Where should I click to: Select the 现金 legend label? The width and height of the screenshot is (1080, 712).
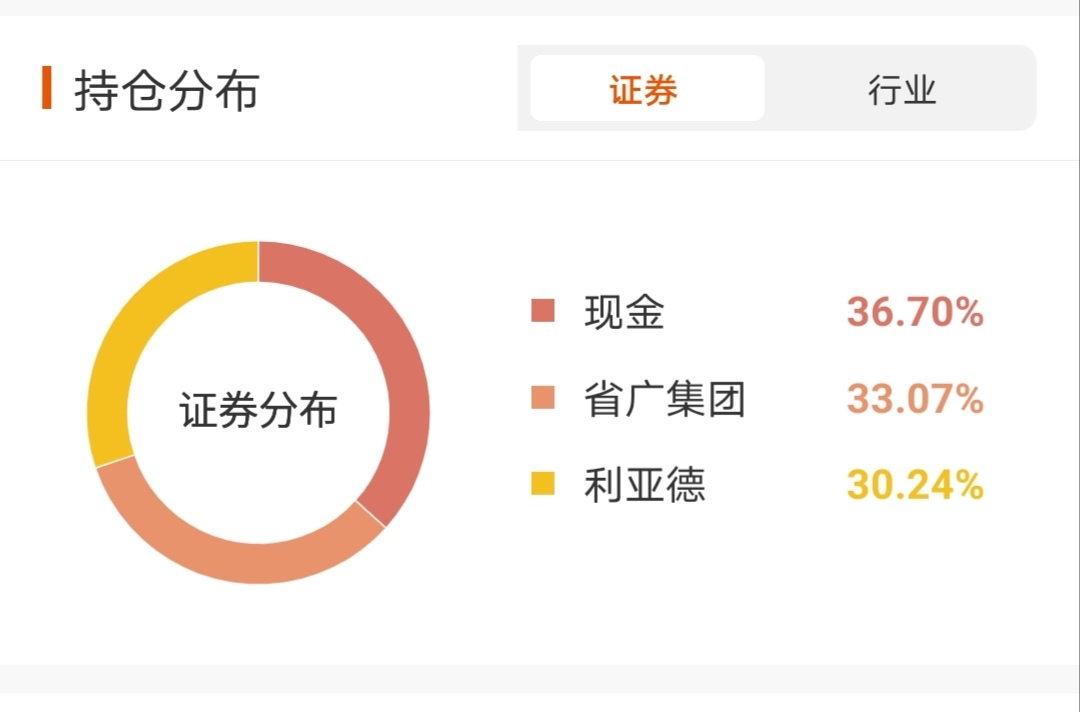[624, 312]
